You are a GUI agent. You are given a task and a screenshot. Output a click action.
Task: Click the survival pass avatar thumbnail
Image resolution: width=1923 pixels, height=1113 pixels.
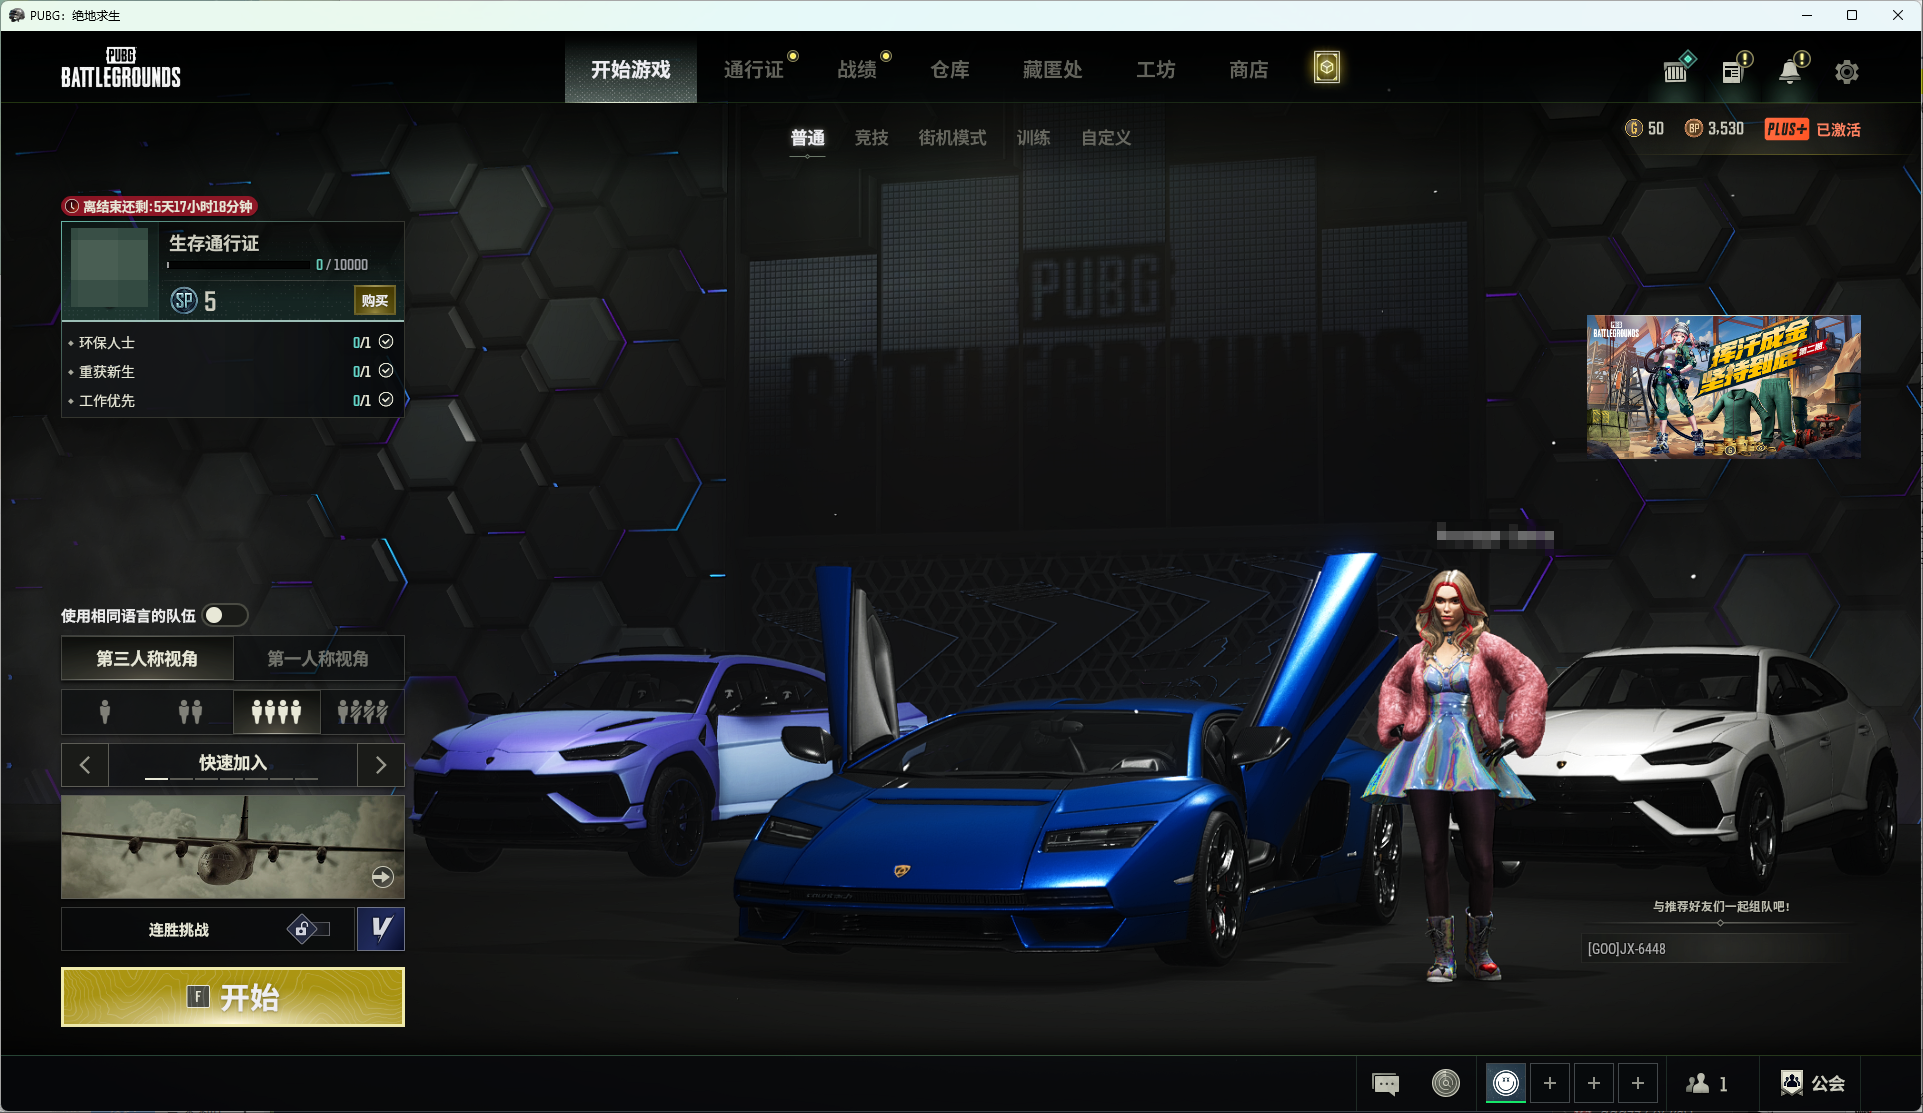(x=110, y=267)
